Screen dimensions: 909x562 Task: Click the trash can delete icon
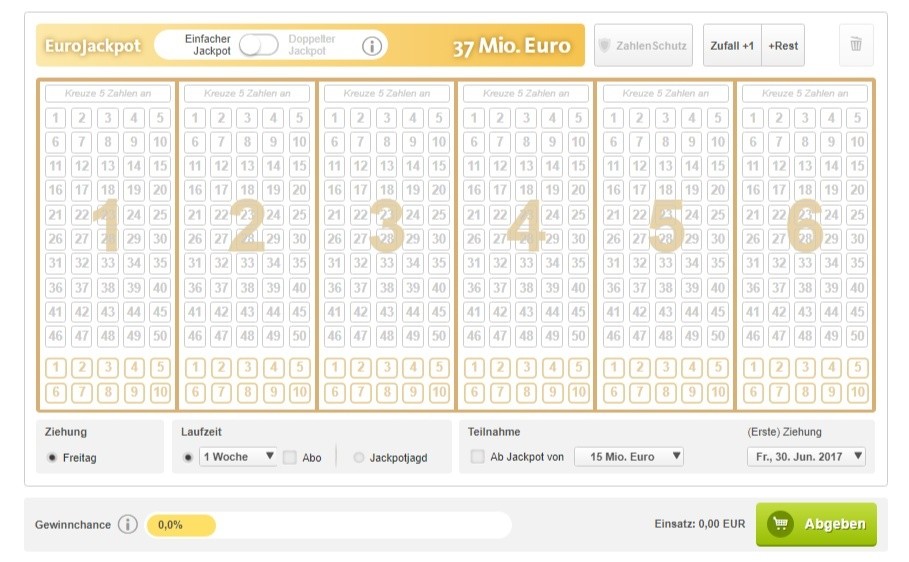856,44
